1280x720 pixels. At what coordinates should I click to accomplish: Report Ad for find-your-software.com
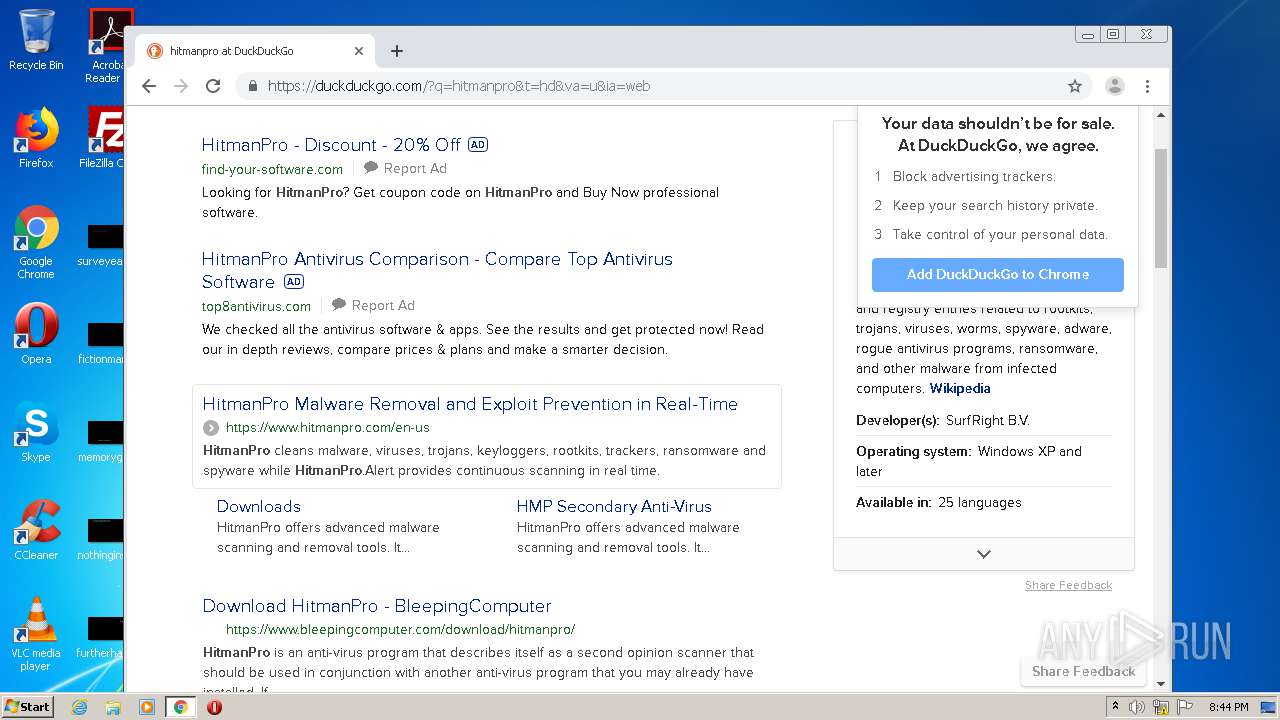pyautogui.click(x=406, y=168)
